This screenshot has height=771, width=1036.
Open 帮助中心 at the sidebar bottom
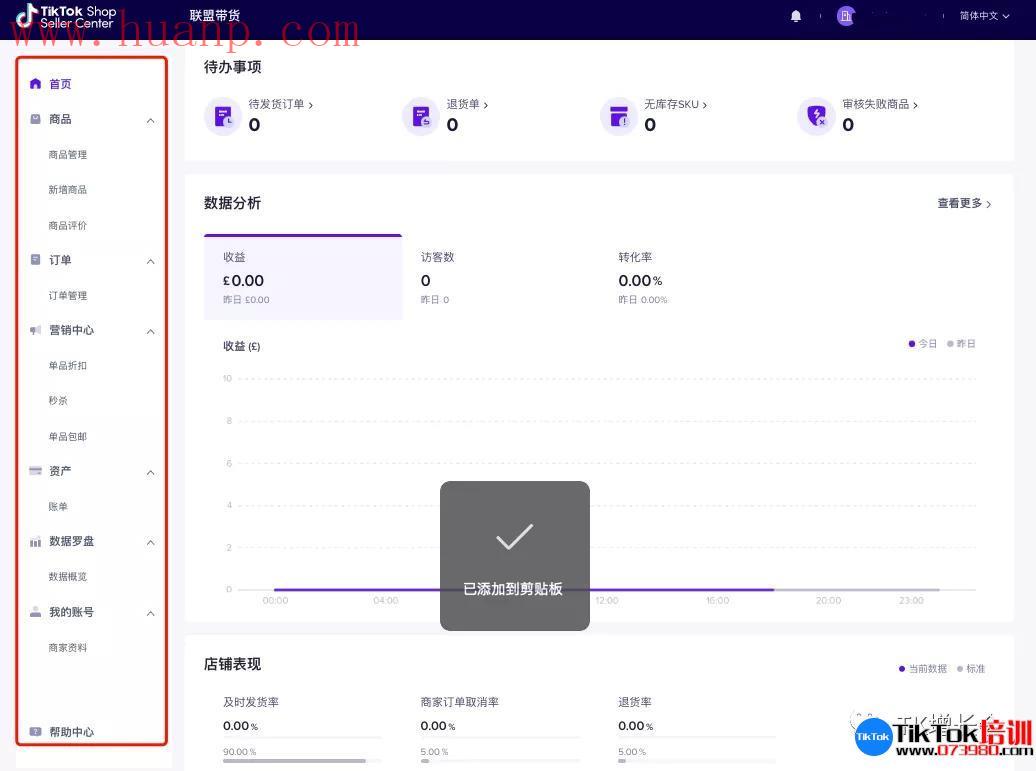click(71, 731)
